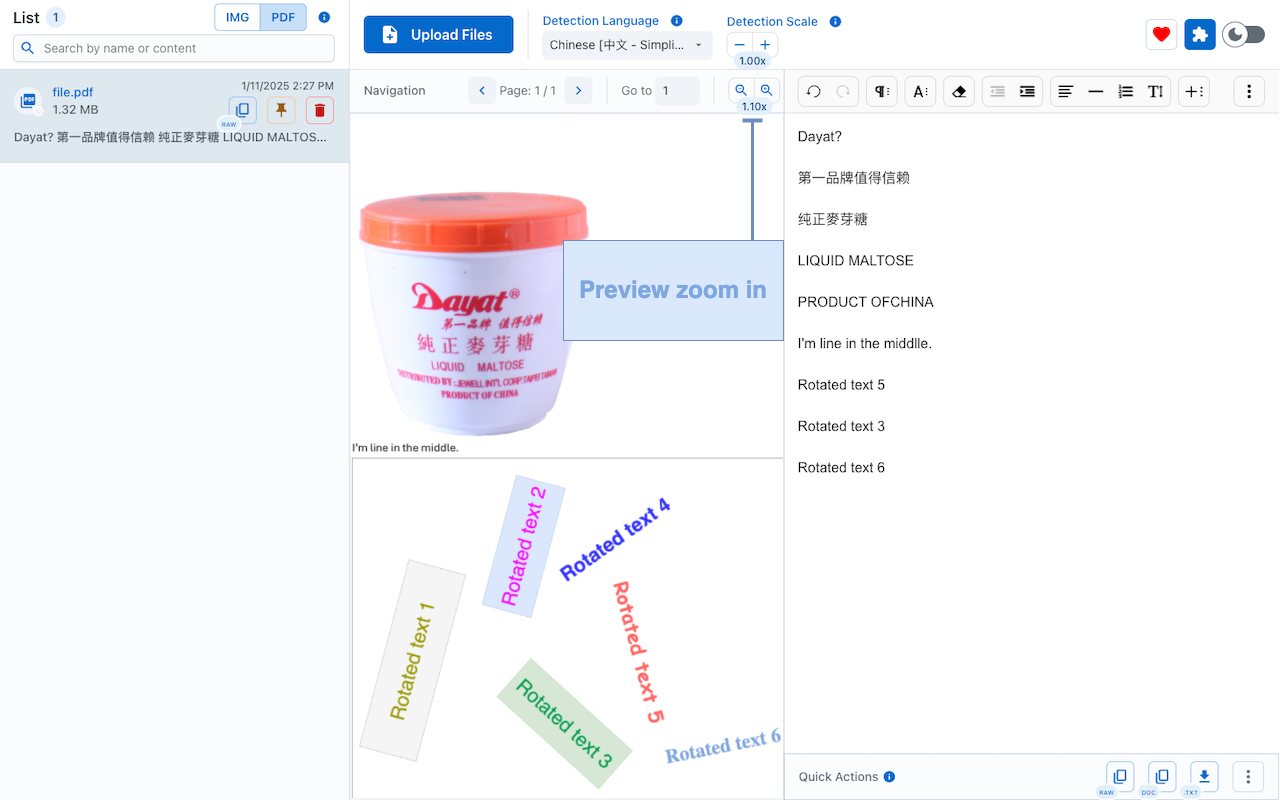1280x800 pixels.
Task: Click the Upload Files button
Action: coord(438,34)
